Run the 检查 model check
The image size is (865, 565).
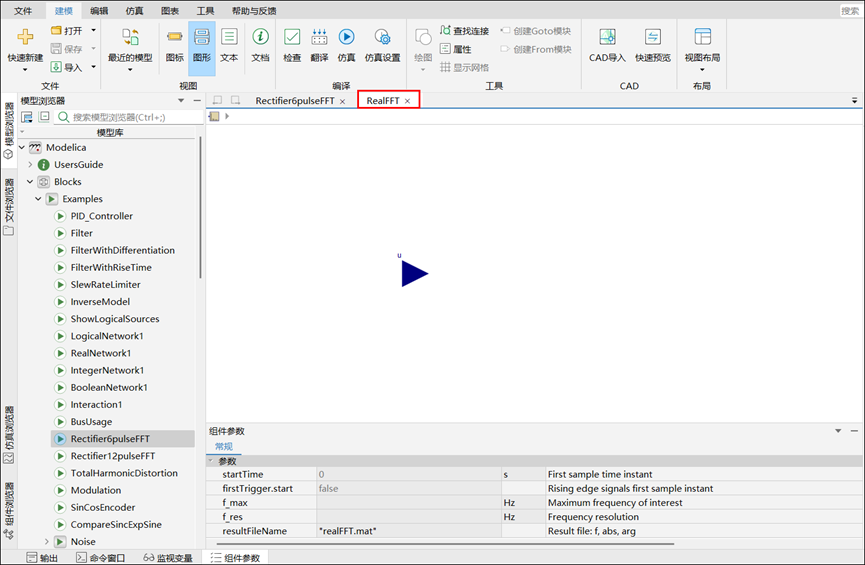[x=292, y=37]
